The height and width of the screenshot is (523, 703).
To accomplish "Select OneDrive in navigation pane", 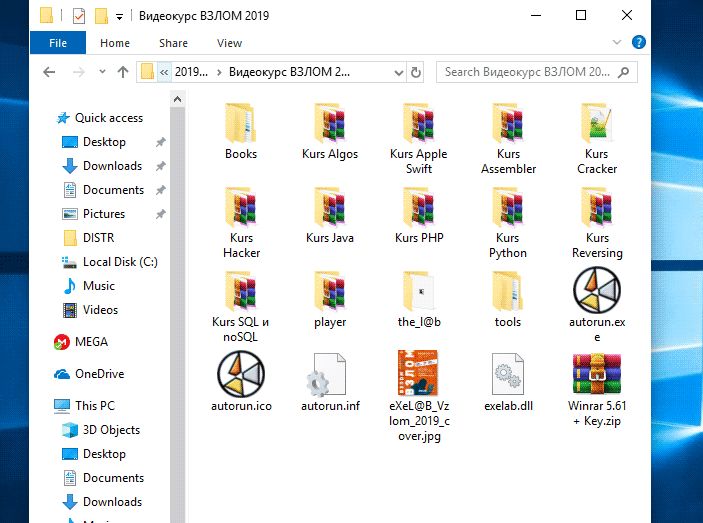I will [99, 374].
